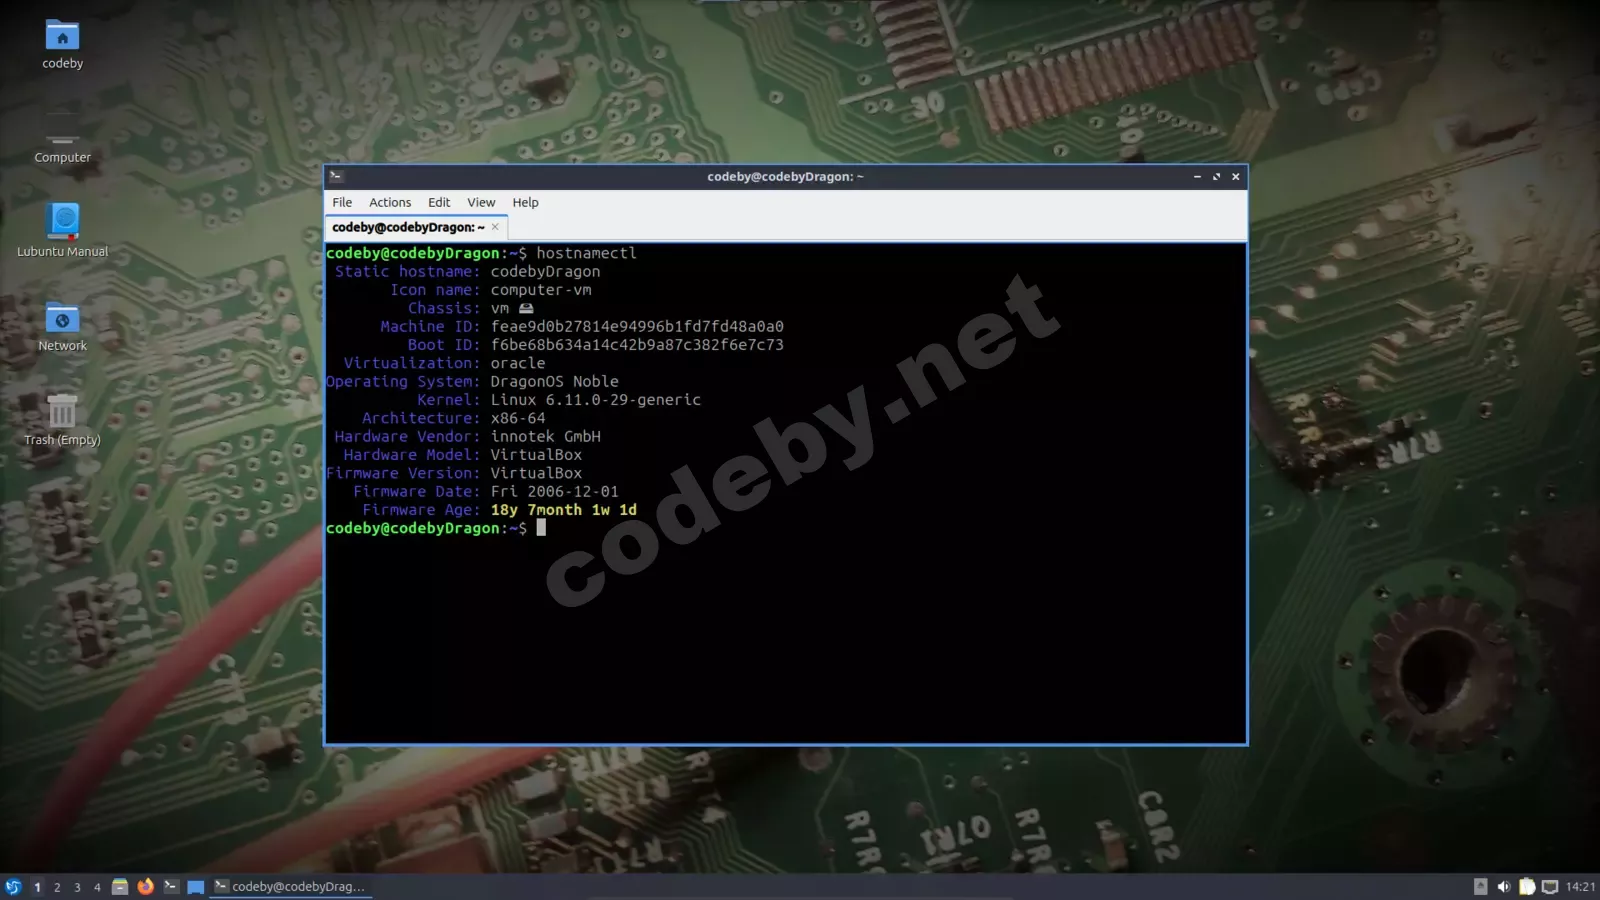The width and height of the screenshot is (1600, 900).
Task: Click the Static hostname: label
Action: coord(407,272)
